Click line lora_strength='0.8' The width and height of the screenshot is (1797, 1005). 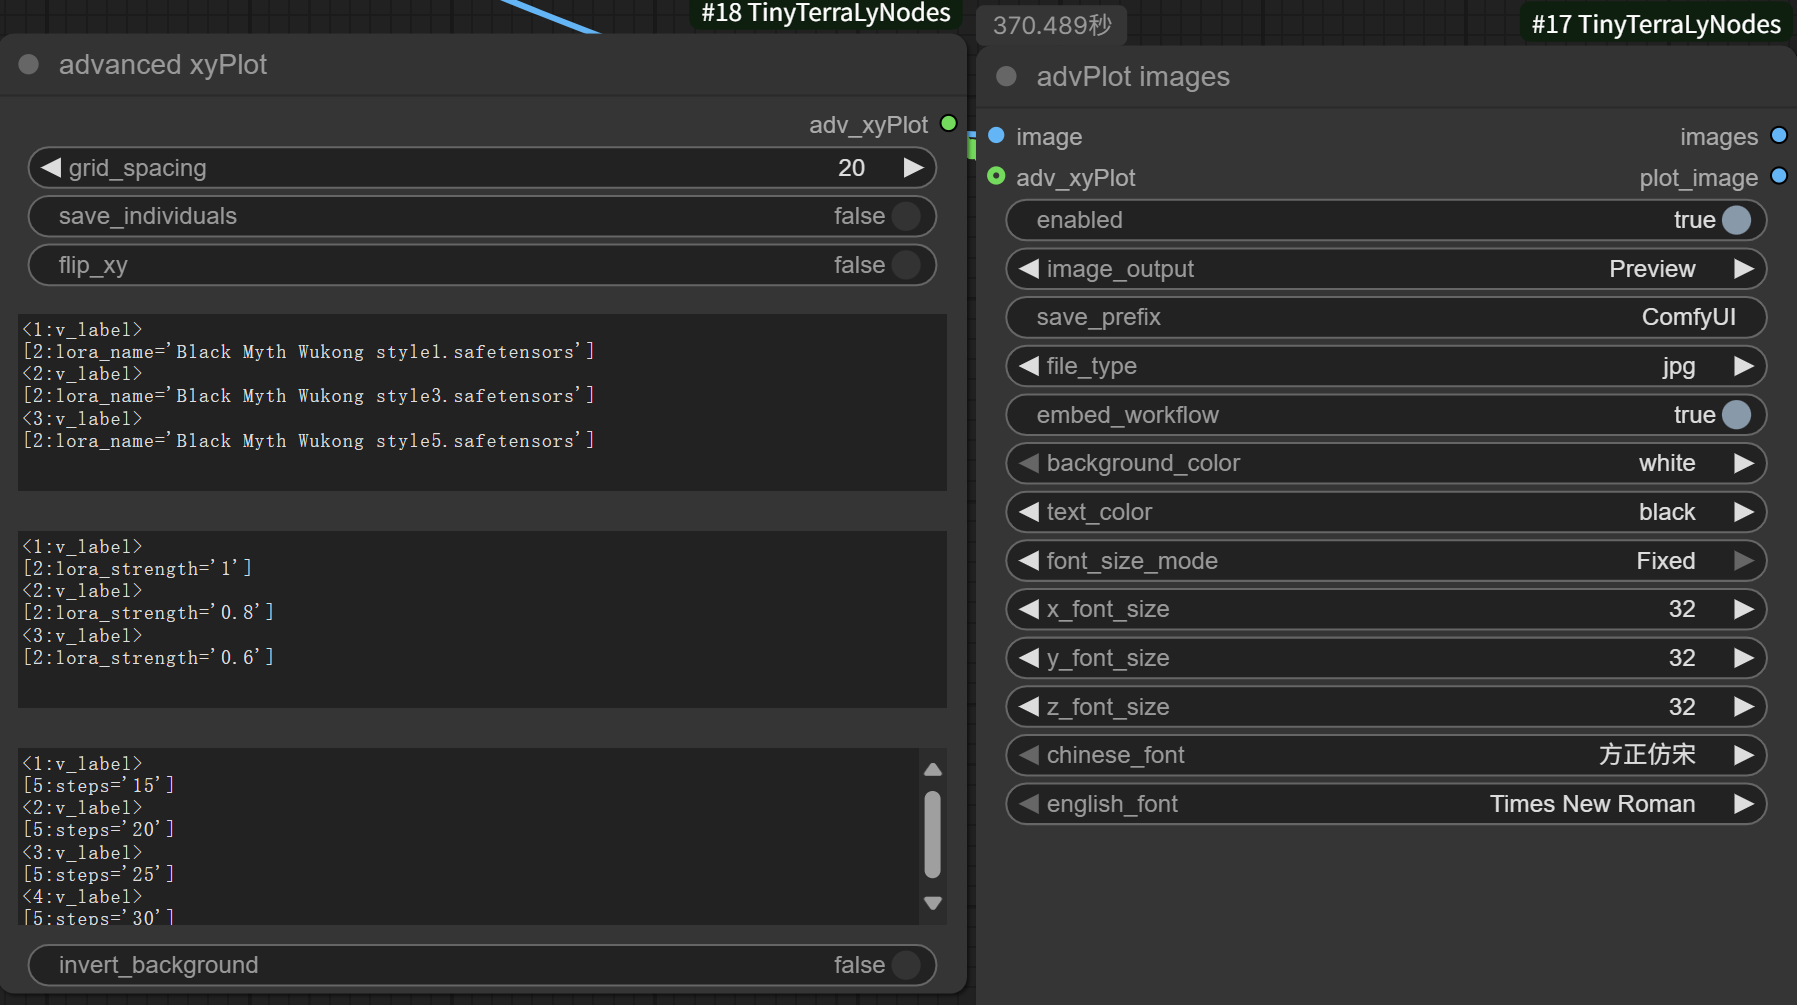point(148,613)
